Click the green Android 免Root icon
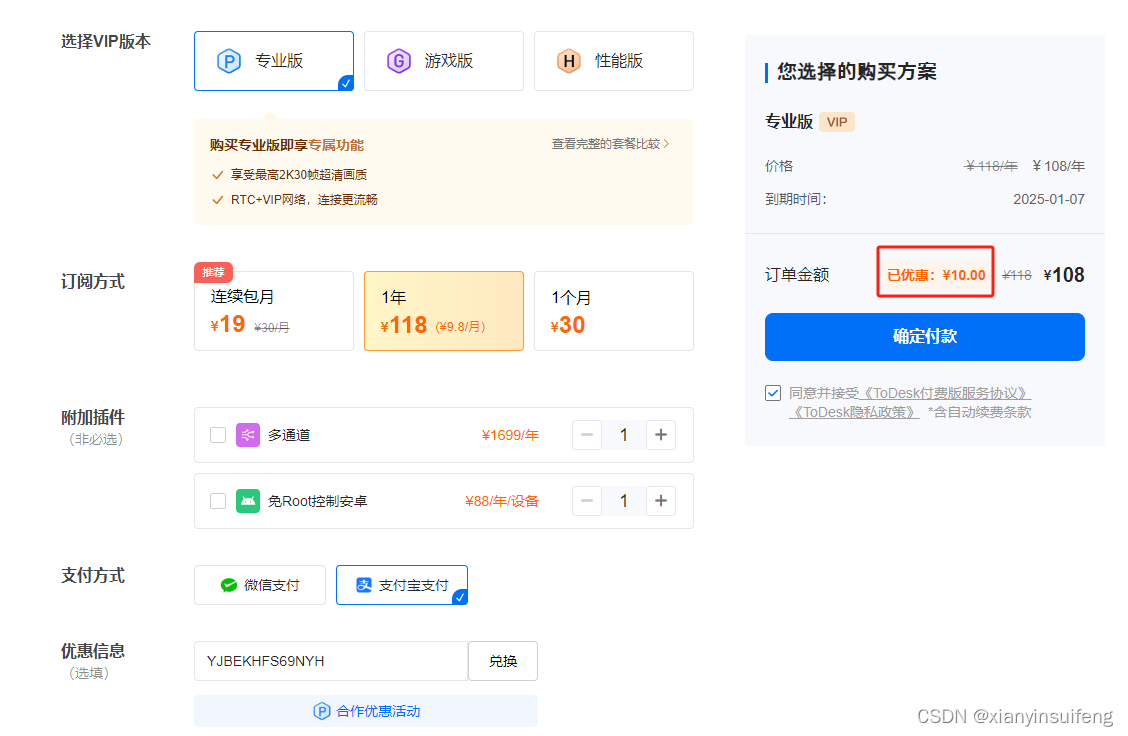This screenshot has width=1128, height=736. [247, 501]
